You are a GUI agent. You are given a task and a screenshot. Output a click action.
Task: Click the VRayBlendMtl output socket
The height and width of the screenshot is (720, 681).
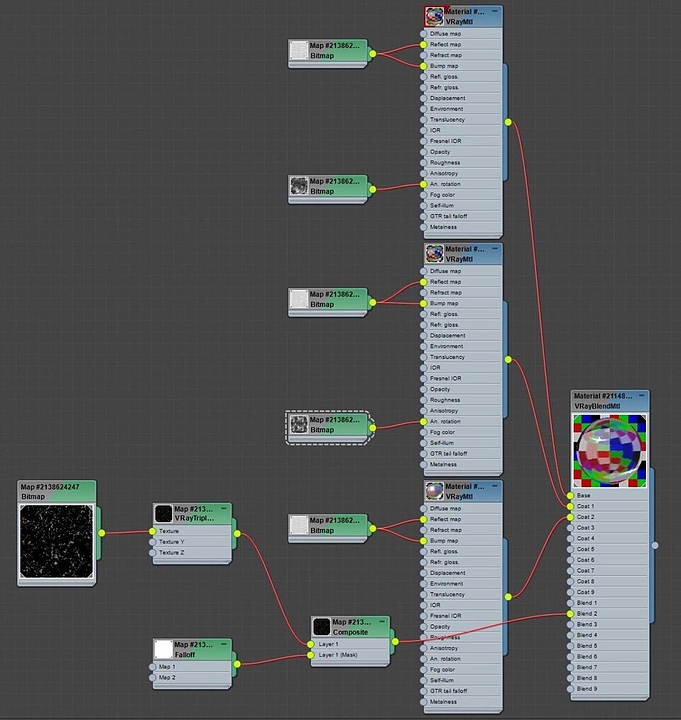pos(655,545)
